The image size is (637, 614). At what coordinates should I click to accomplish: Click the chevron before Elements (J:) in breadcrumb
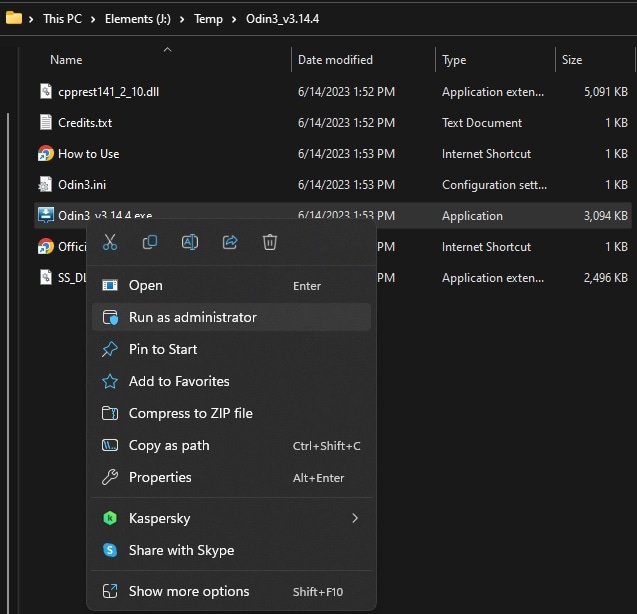tap(94, 19)
